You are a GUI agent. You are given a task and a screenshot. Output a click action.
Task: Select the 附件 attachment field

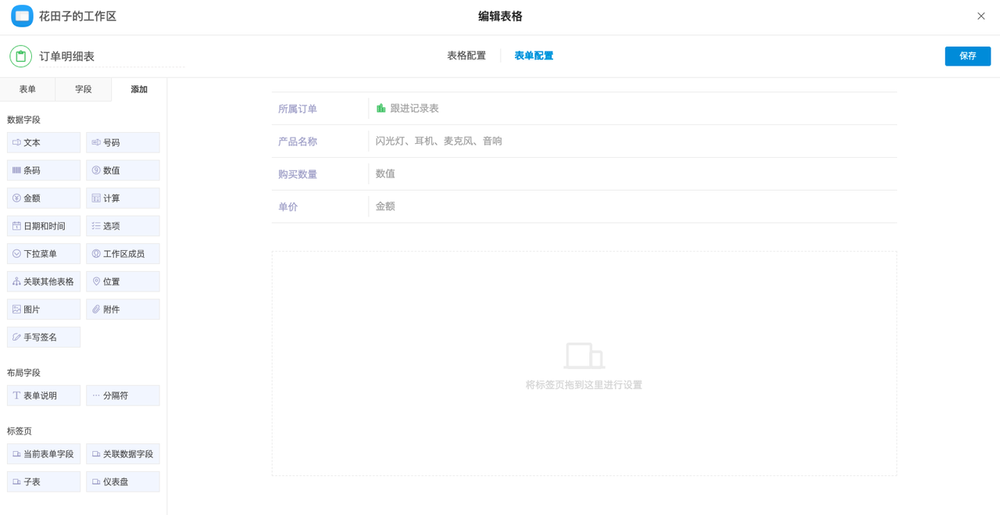coord(122,310)
